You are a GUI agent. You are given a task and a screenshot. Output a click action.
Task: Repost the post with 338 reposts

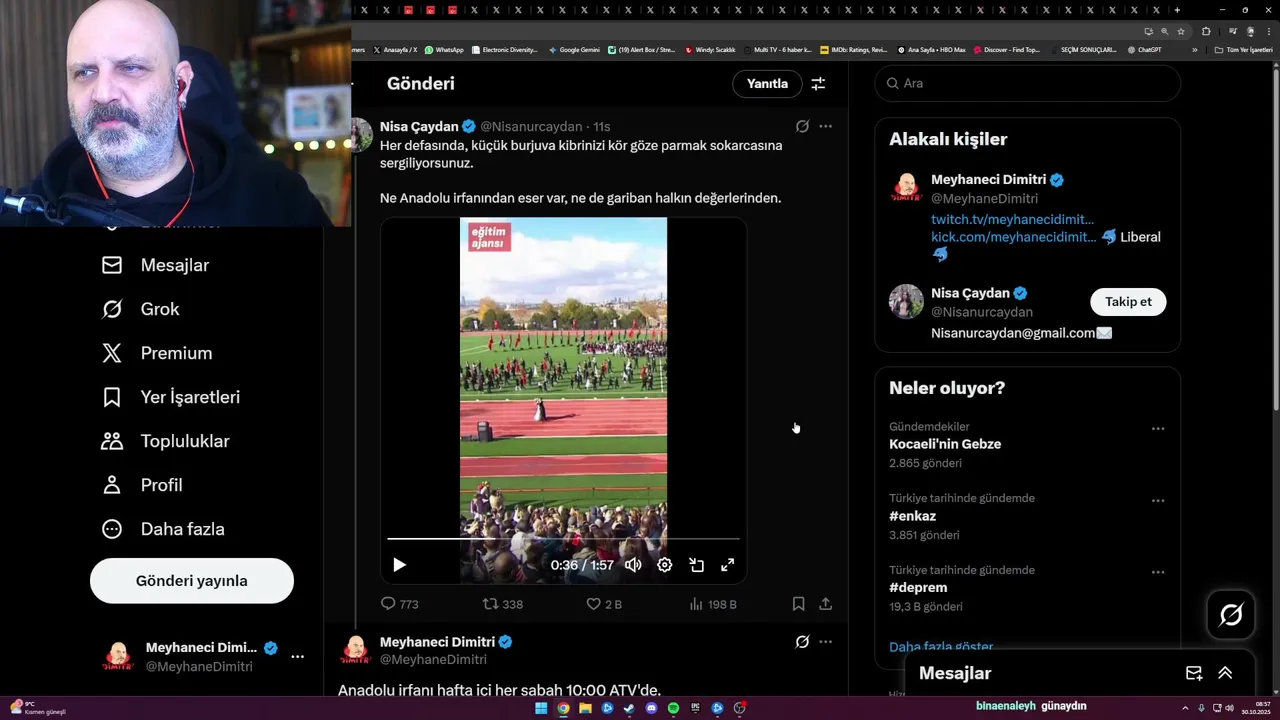pos(502,604)
